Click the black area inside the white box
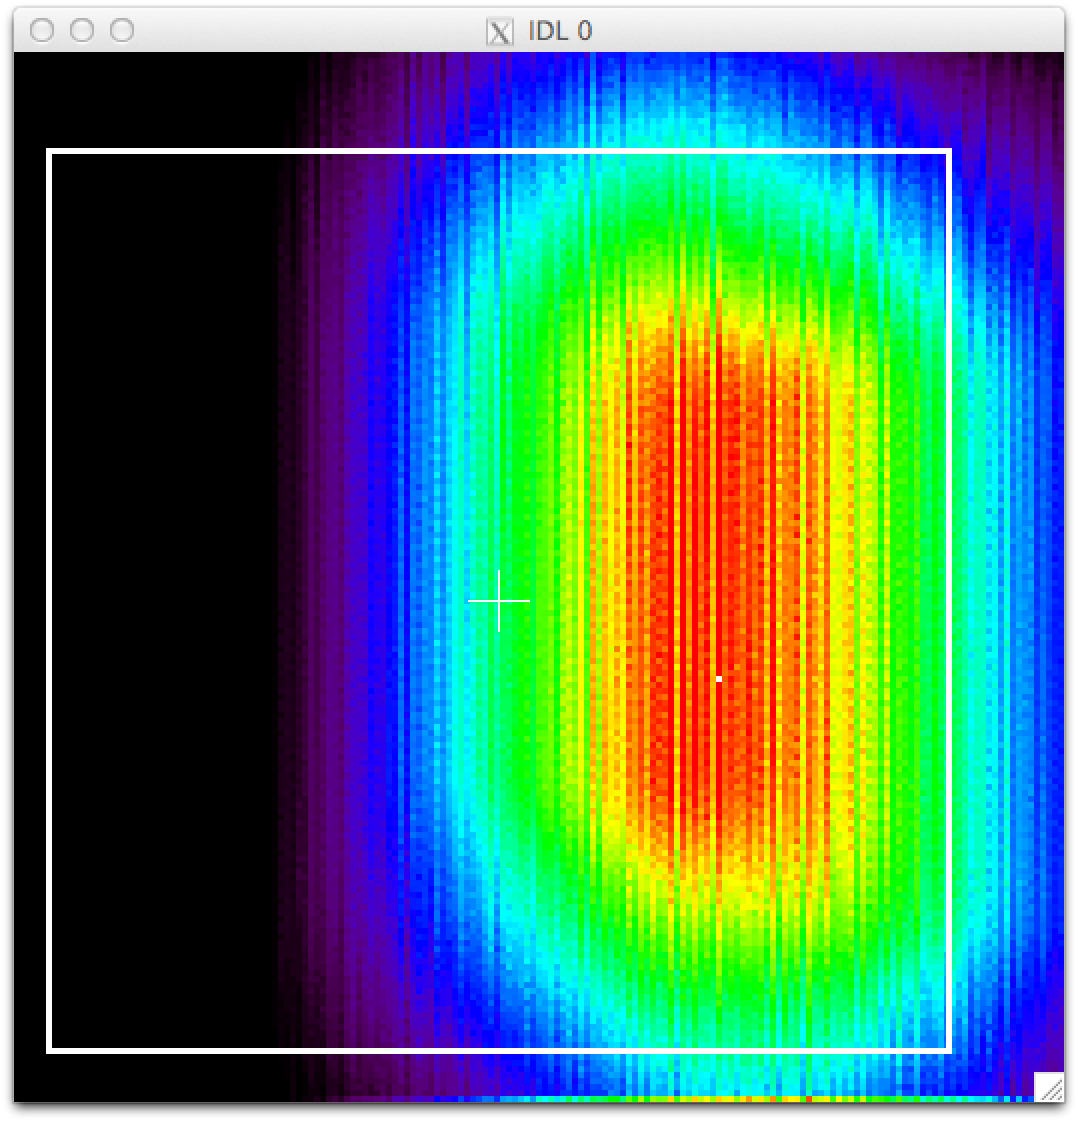The height and width of the screenshot is (1122, 1078). point(160,600)
